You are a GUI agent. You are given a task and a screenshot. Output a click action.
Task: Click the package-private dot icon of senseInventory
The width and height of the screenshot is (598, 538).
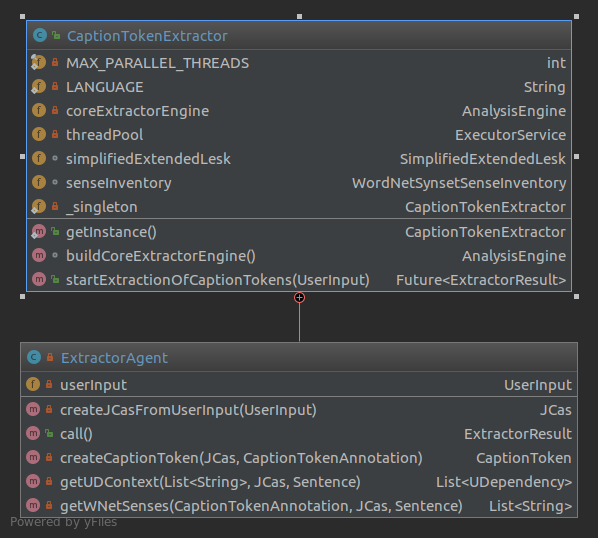click(x=55, y=183)
